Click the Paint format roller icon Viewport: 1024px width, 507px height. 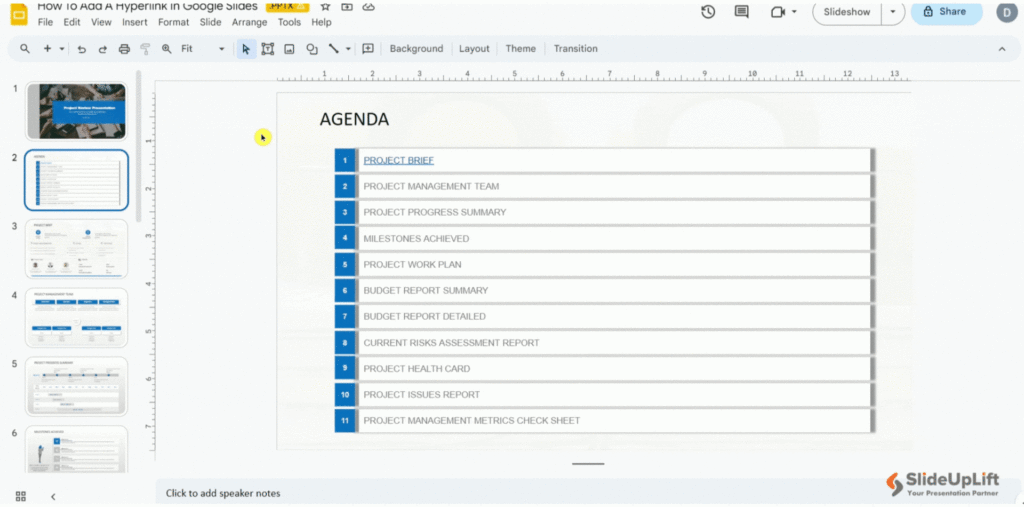(x=145, y=48)
